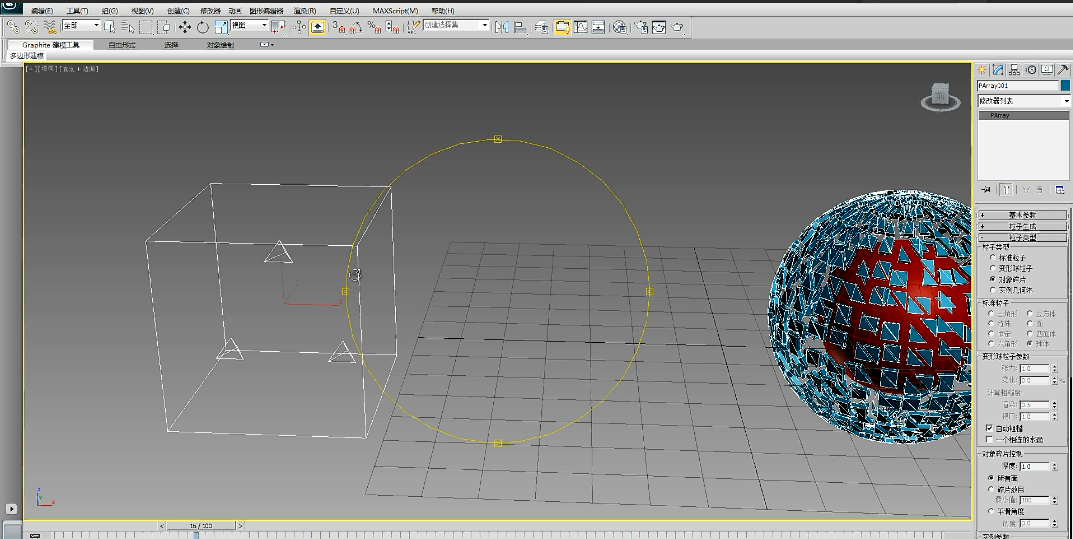The image size is (1073, 539).
Task: Select the Standard Particles radio option
Action: [x=992, y=258]
